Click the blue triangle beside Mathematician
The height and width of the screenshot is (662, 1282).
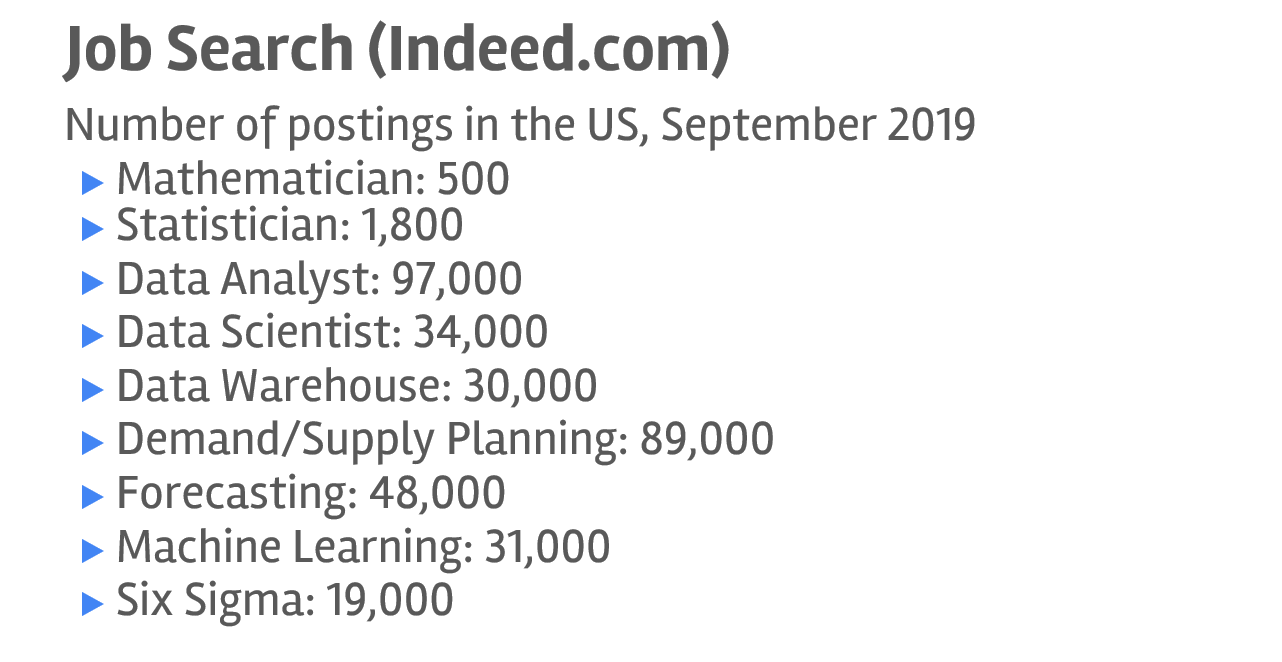point(93,182)
